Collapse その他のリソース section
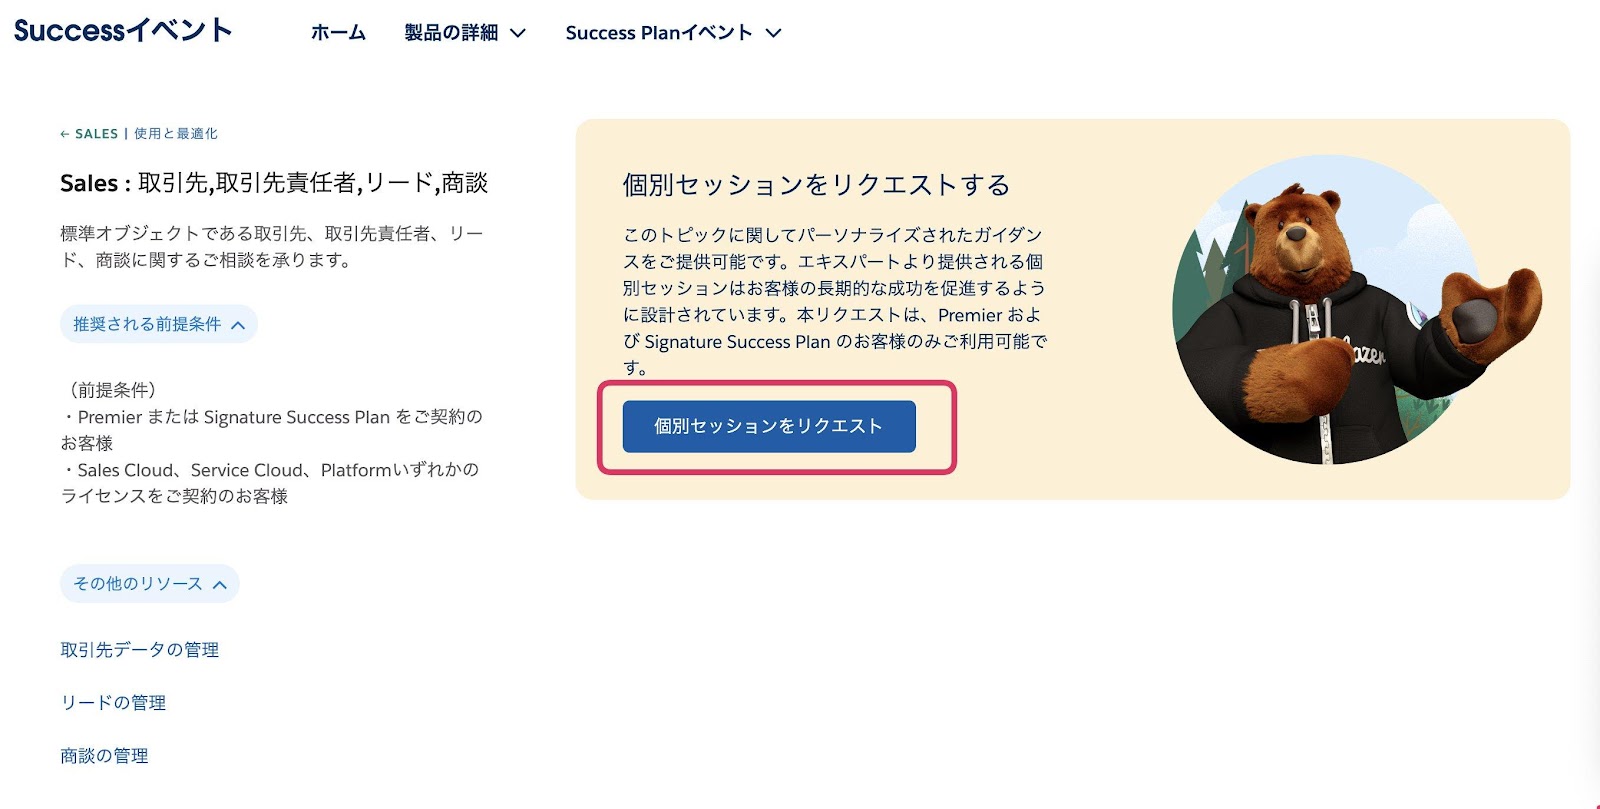The width and height of the screenshot is (1600, 809). (150, 584)
